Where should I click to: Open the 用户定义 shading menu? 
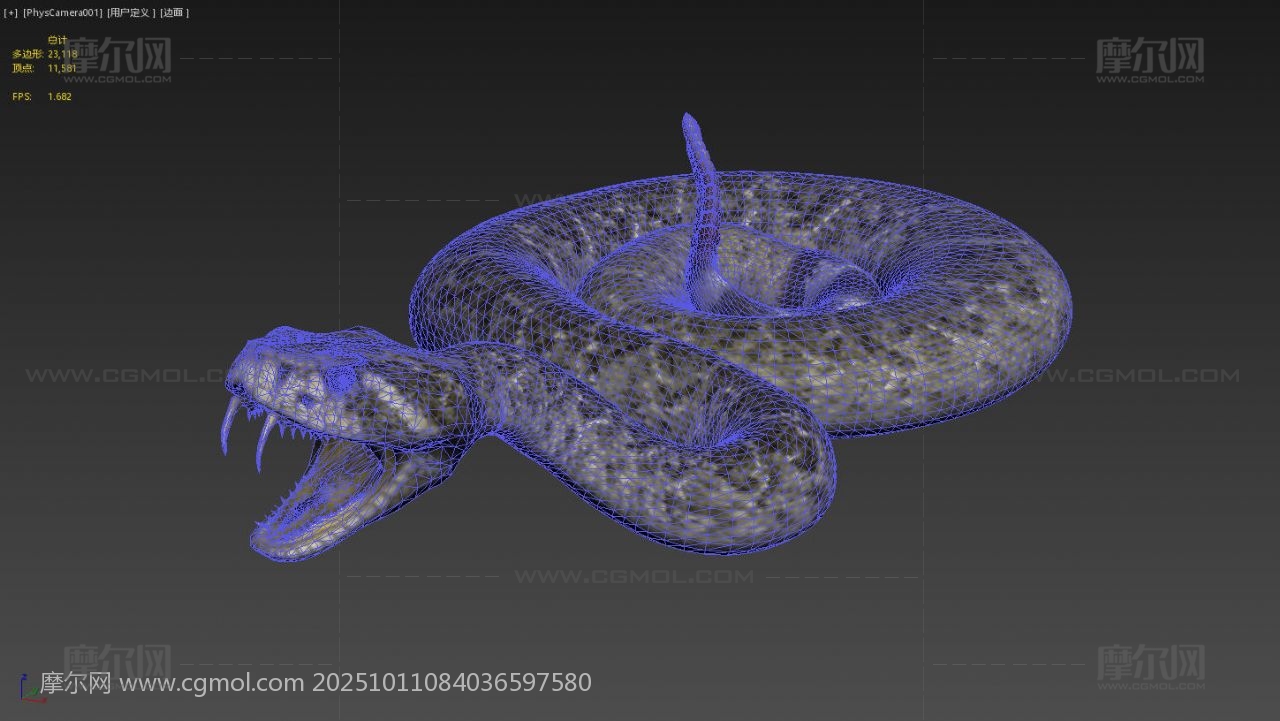[130, 13]
